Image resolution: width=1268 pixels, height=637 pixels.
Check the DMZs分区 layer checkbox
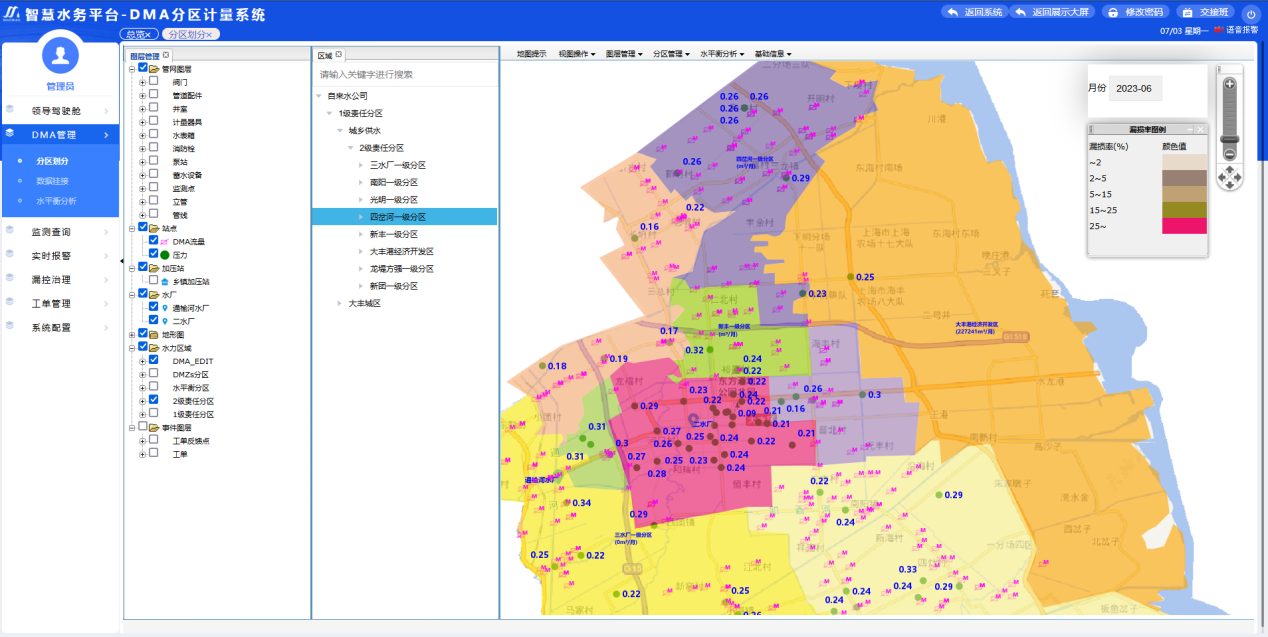coord(154,373)
